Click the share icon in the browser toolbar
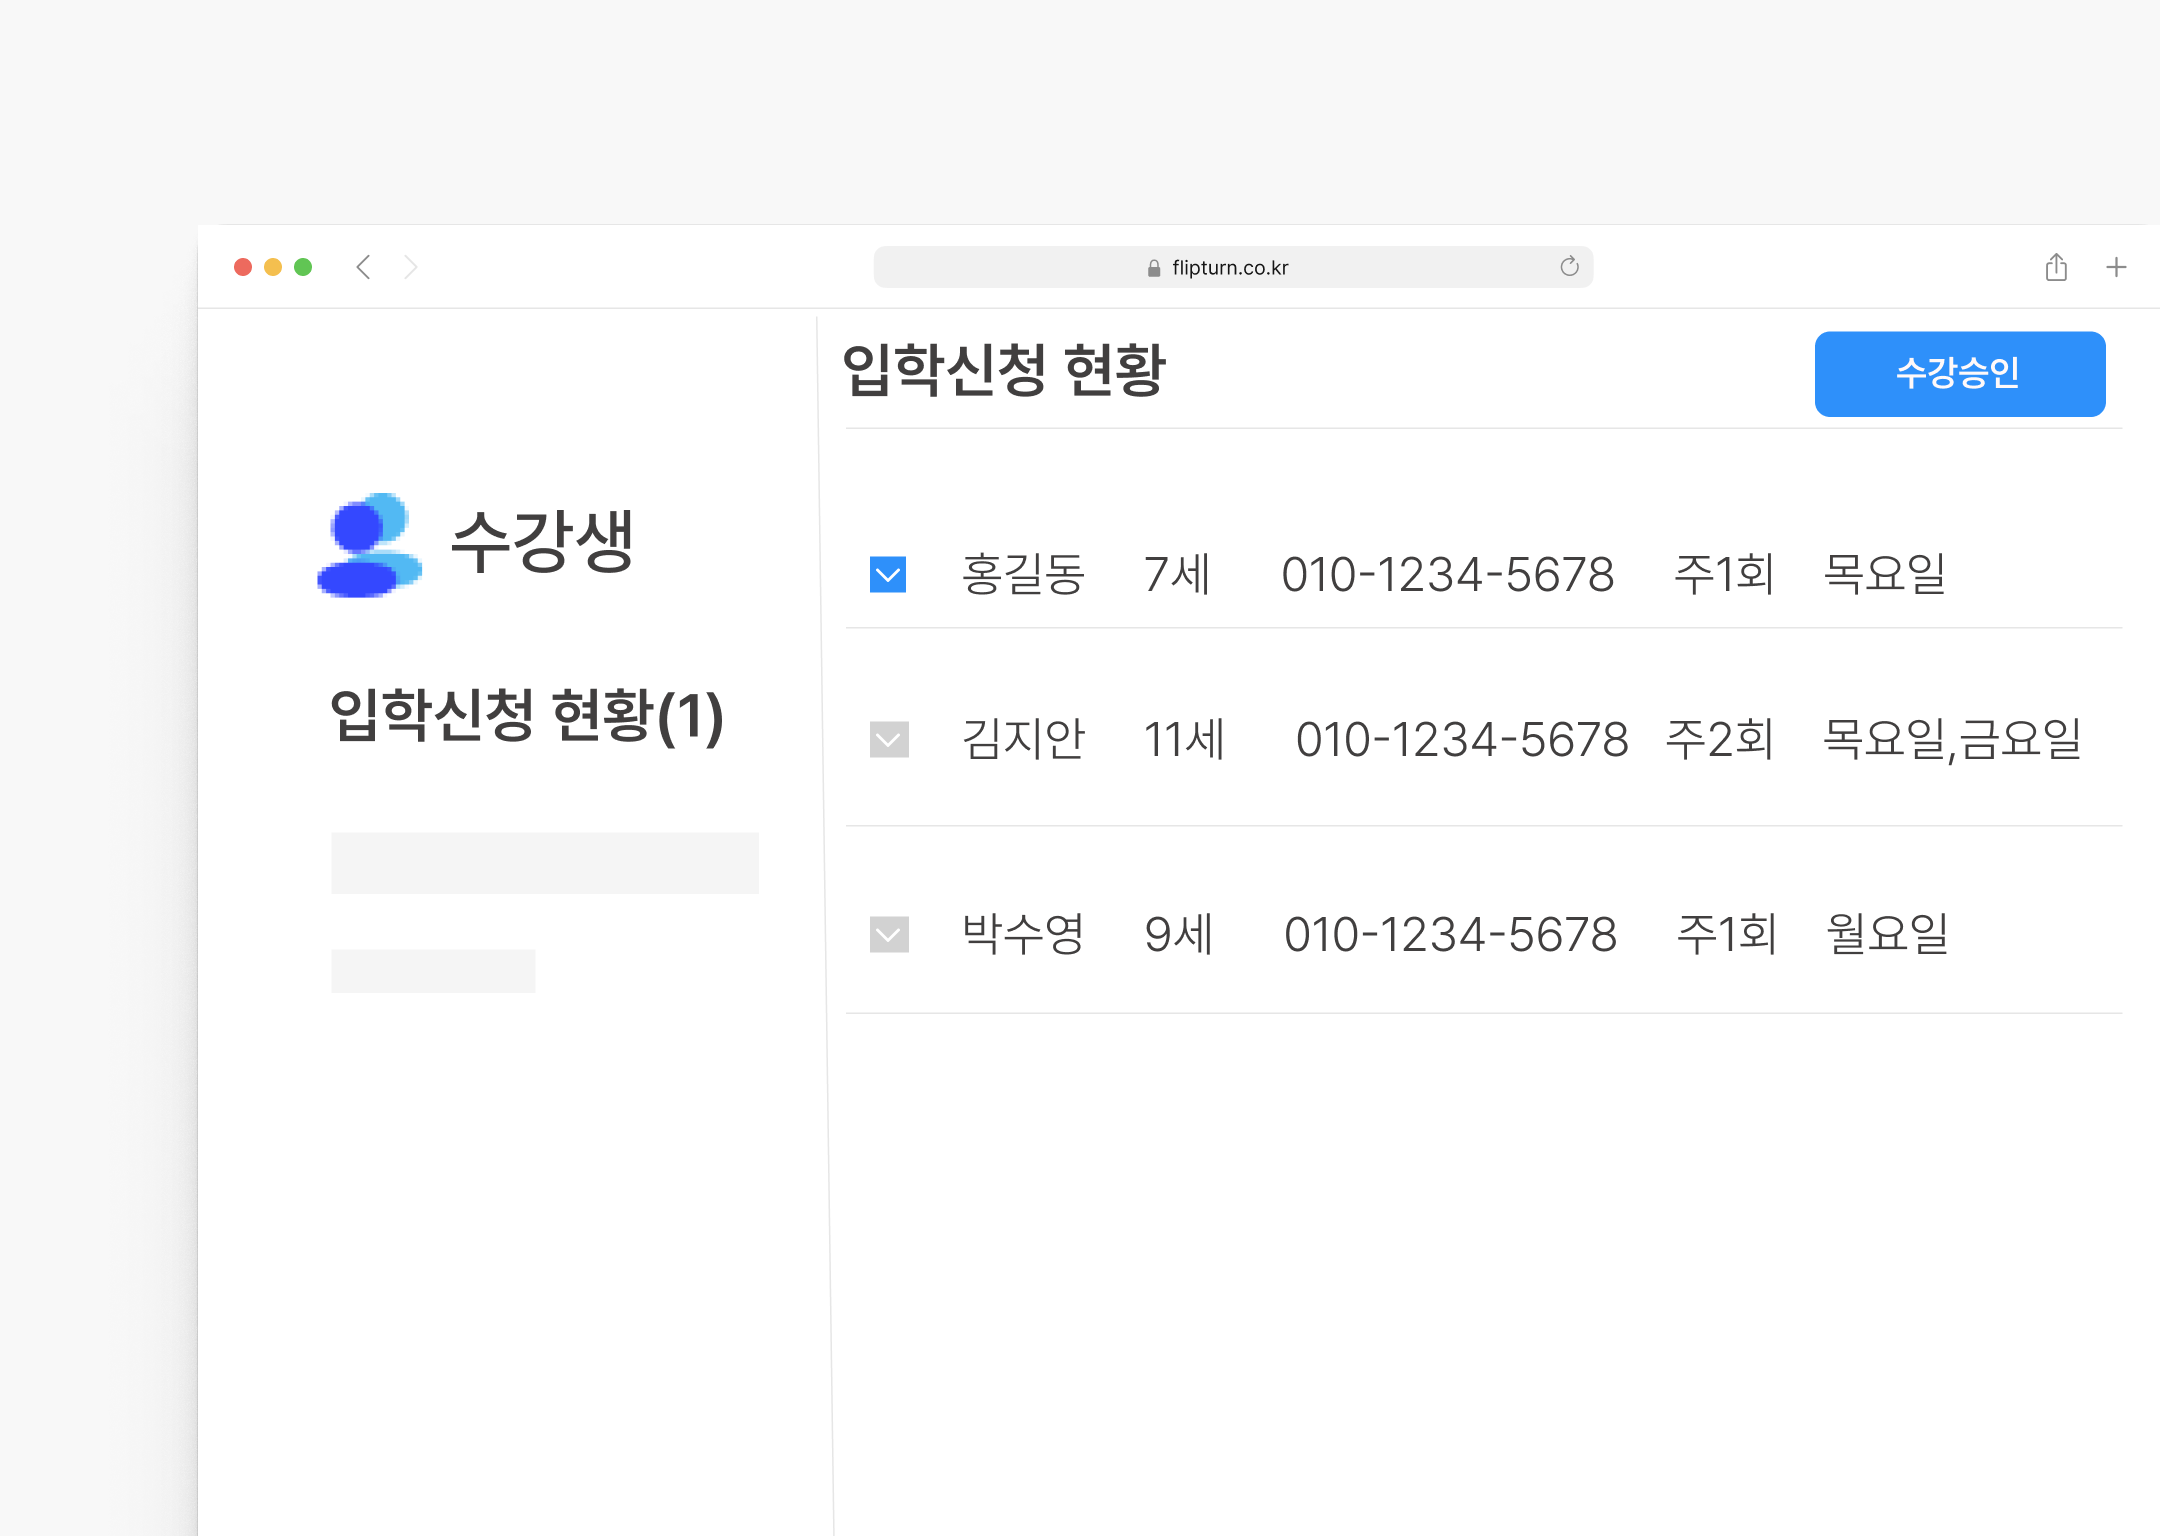The height and width of the screenshot is (1536, 2160). pyautogui.click(x=2056, y=266)
